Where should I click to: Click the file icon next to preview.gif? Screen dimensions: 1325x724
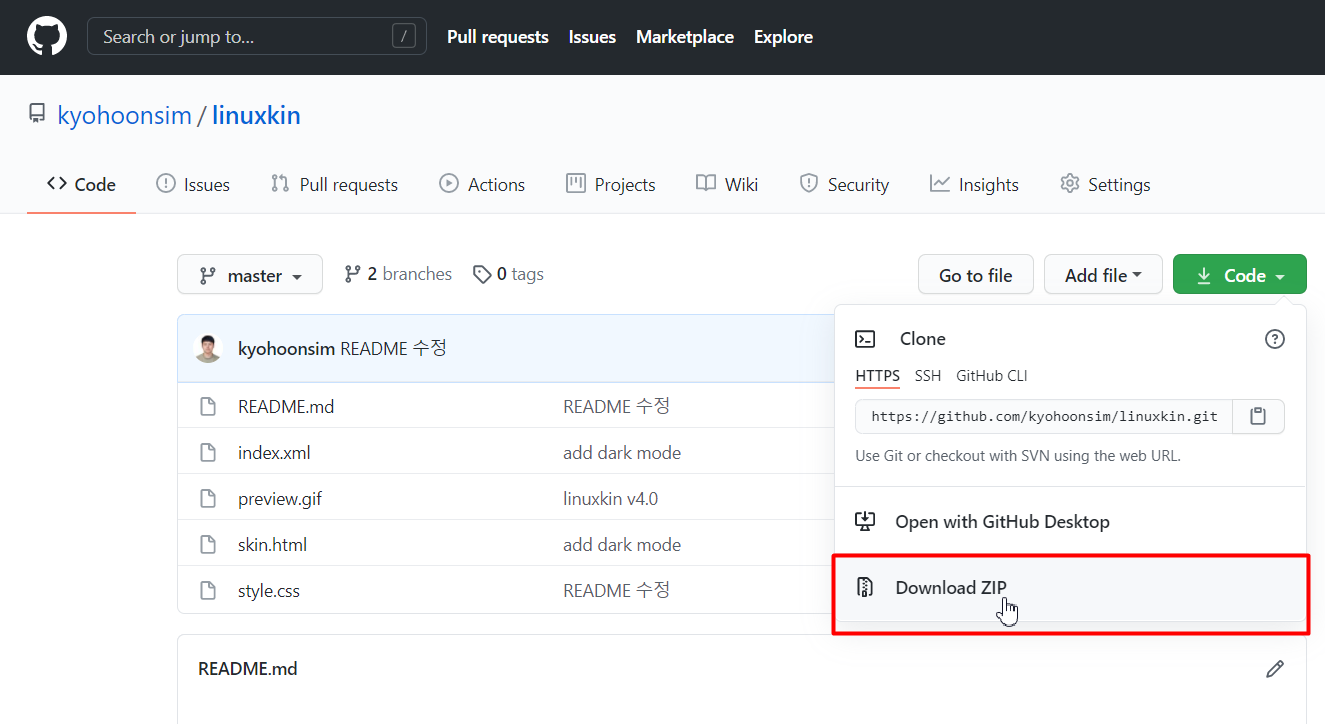click(208, 499)
